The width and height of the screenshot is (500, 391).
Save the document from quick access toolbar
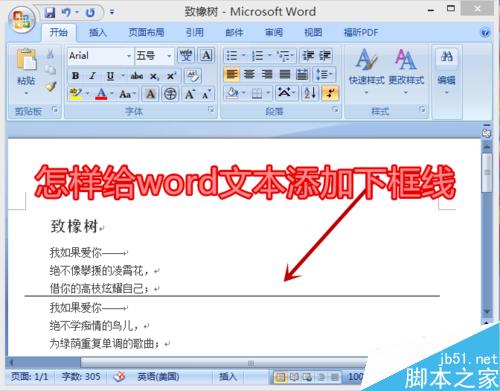tap(50, 13)
